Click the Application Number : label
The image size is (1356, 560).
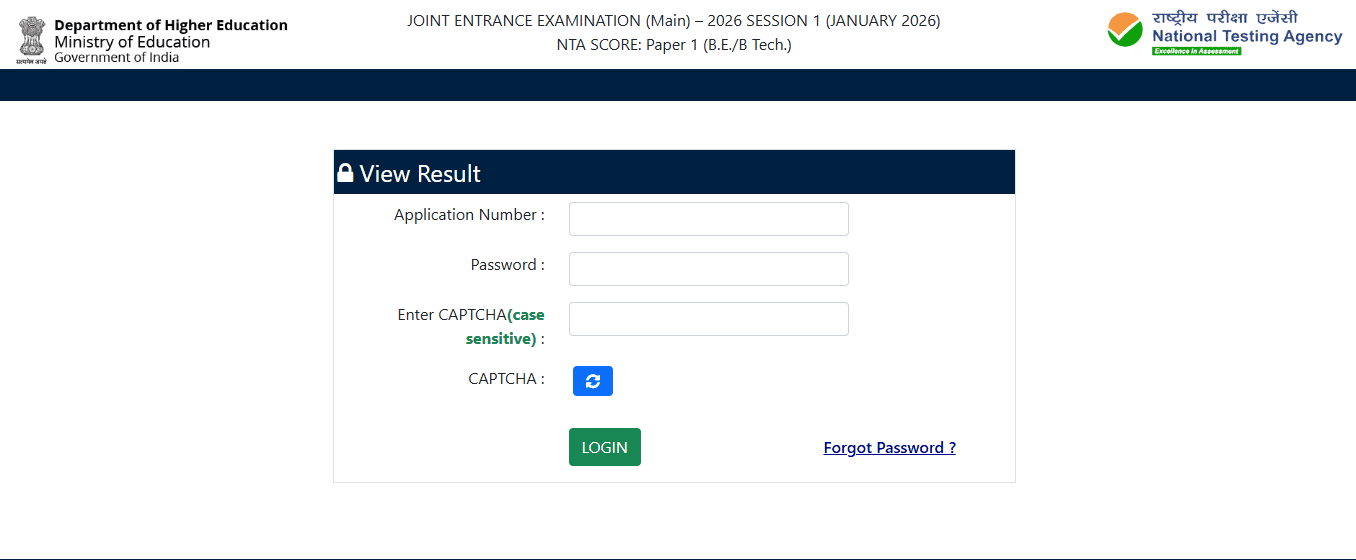coord(469,215)
